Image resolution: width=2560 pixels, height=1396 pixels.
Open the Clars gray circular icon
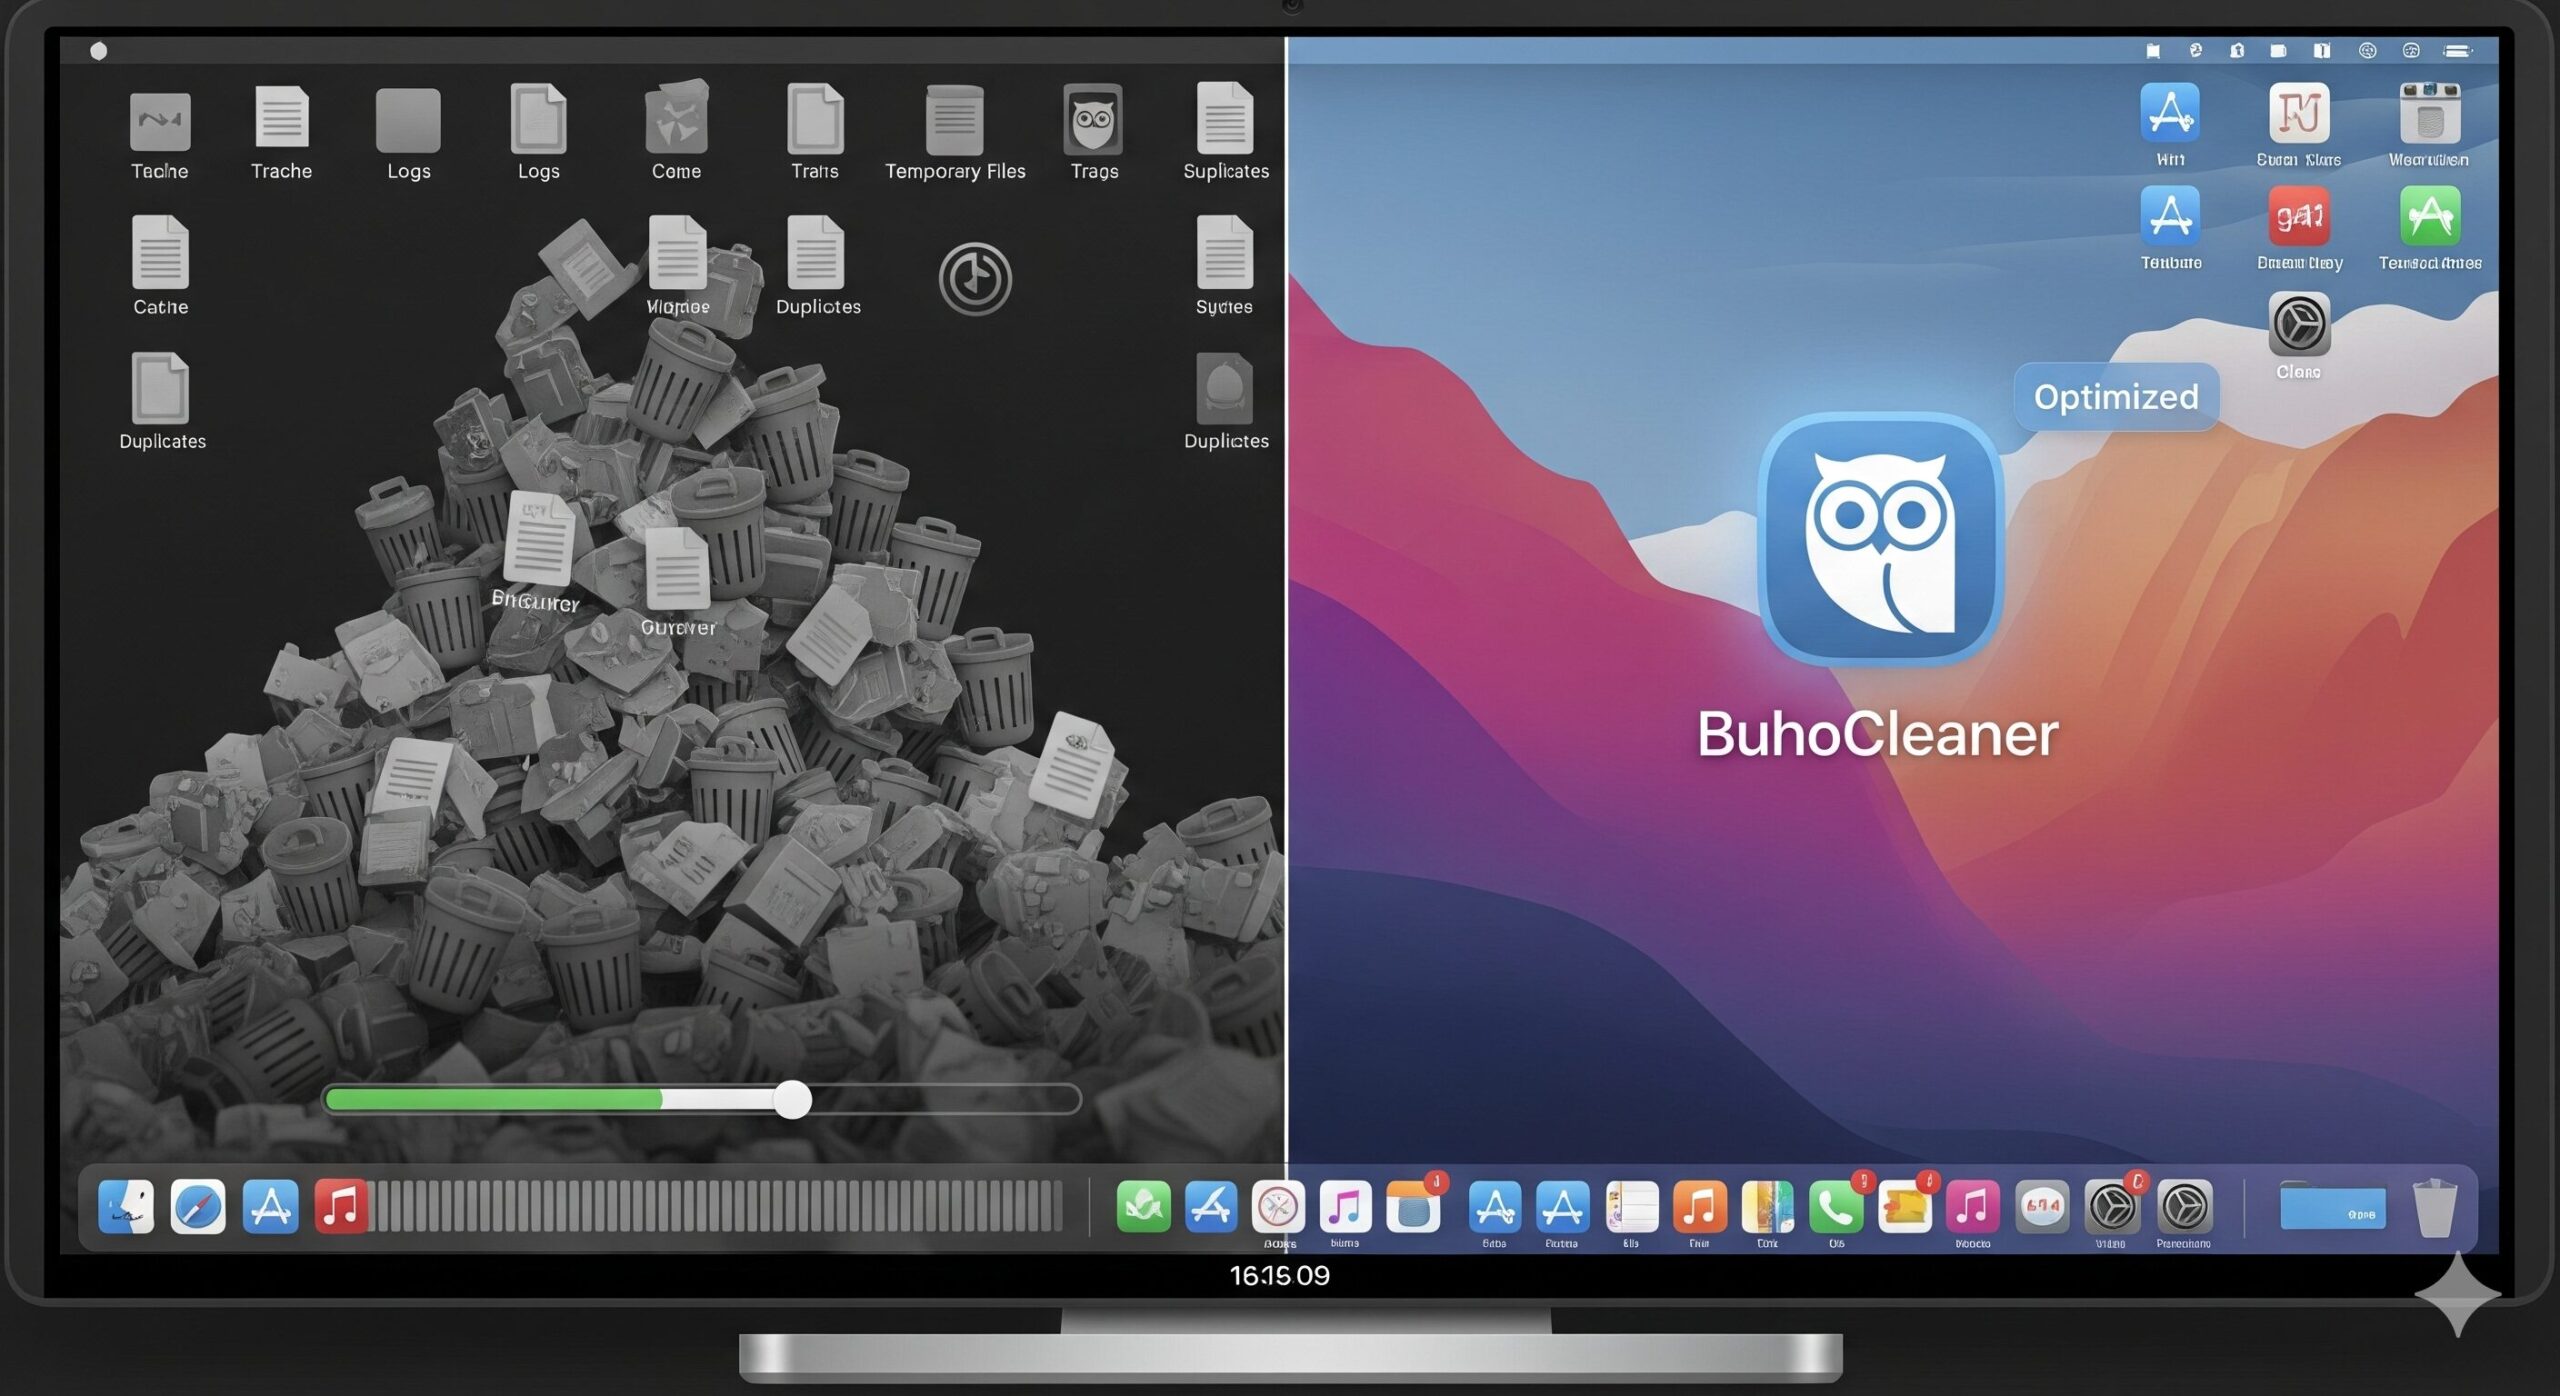(2299, 324)
